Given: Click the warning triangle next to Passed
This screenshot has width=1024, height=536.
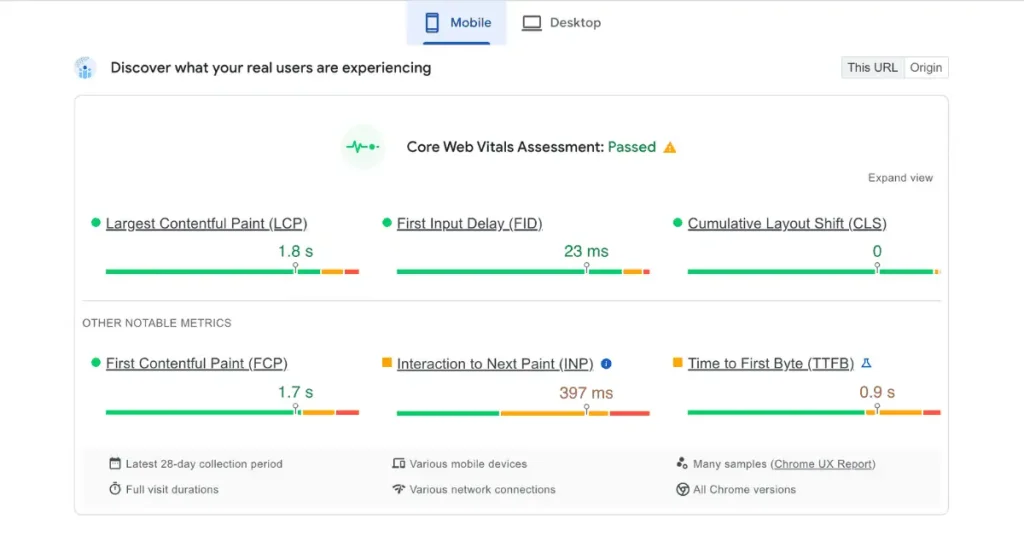Looking at the screenshot, I should point(670,147).
